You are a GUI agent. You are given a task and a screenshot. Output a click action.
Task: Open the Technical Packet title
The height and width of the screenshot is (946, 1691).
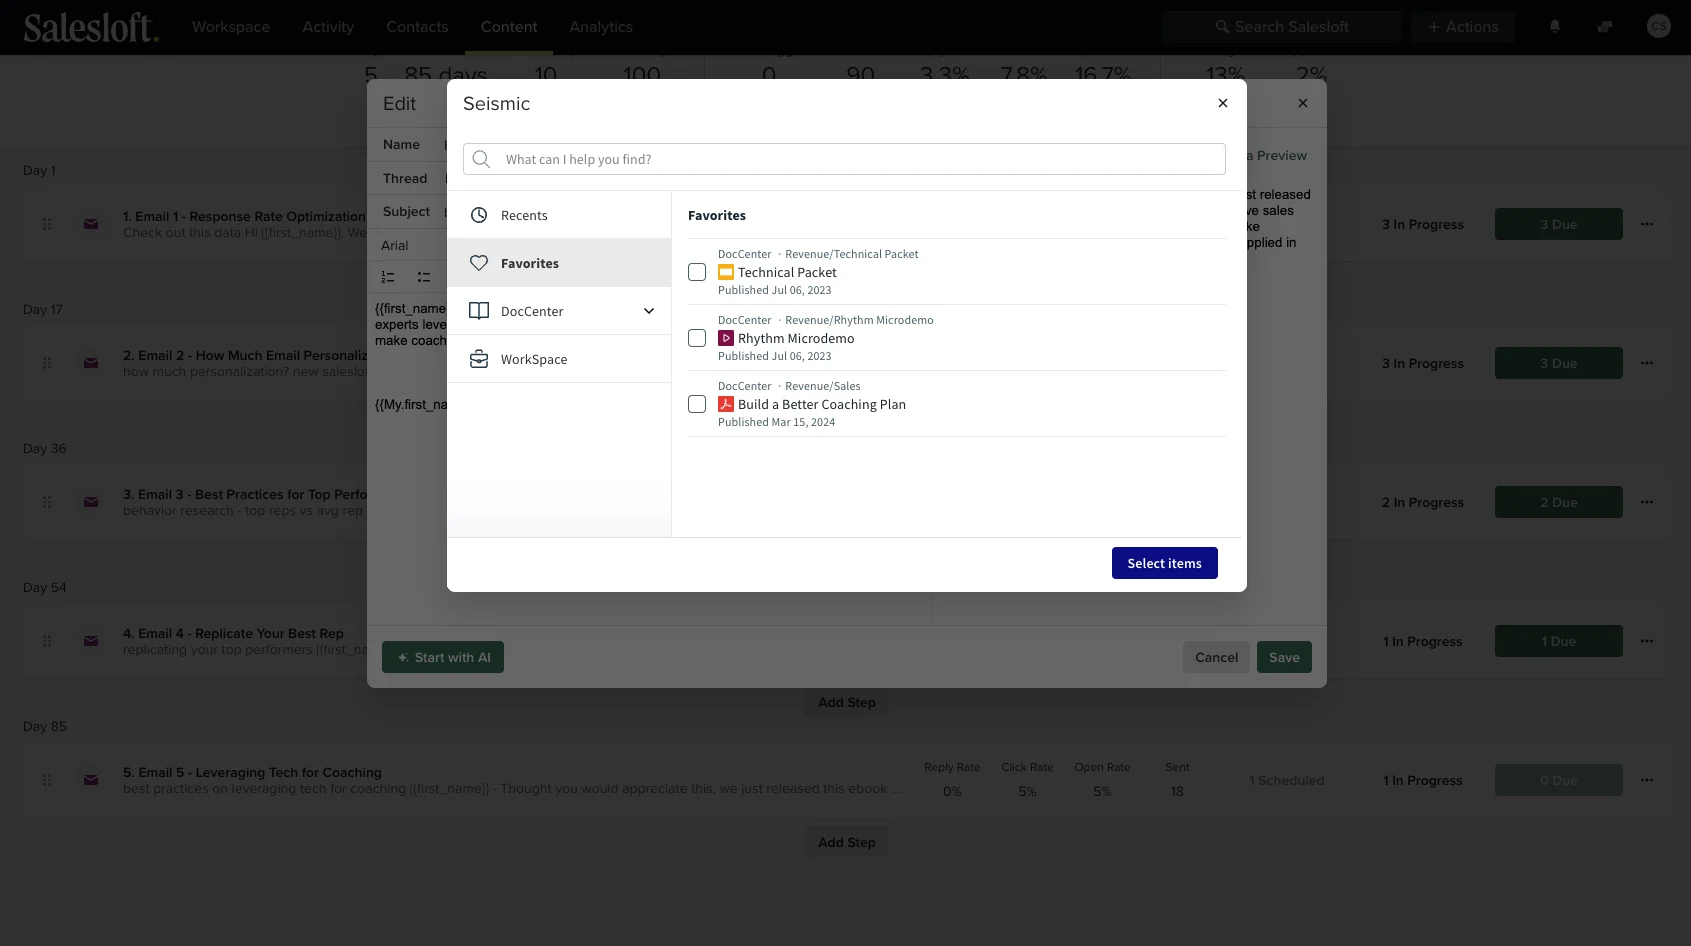click(787, 272)
